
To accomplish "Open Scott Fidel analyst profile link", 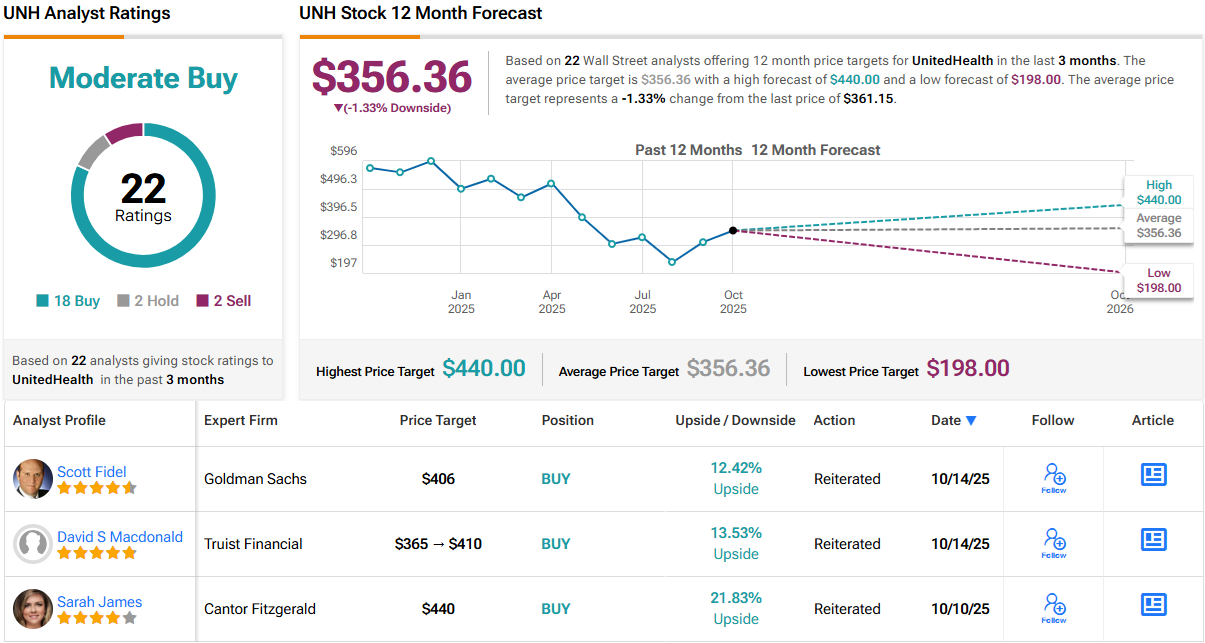I will (x=91, y=472).
